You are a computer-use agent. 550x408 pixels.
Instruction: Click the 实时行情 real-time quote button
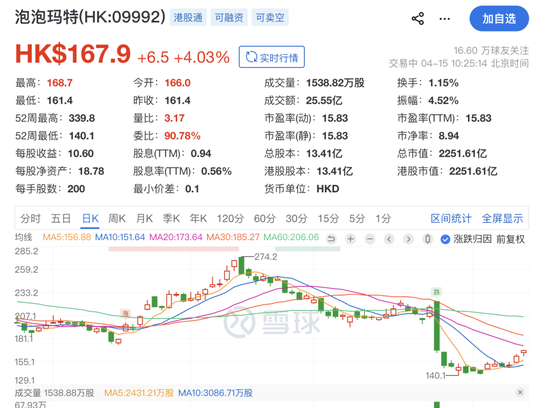point(272,57)
